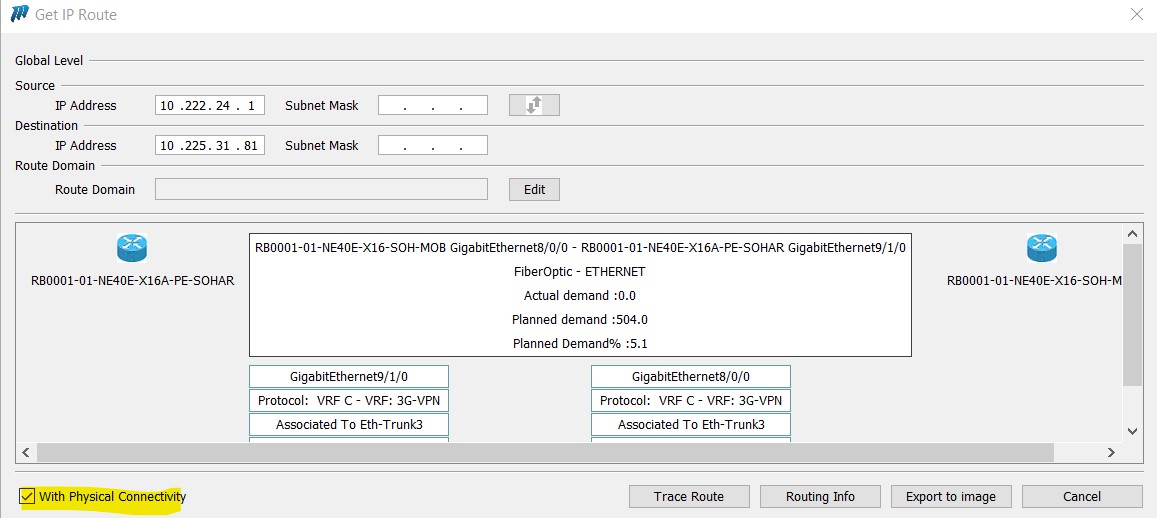The width and height of the screenshot is (1157, 518).
Task: Click the Destination IP Address field
Action: point(210,145)
